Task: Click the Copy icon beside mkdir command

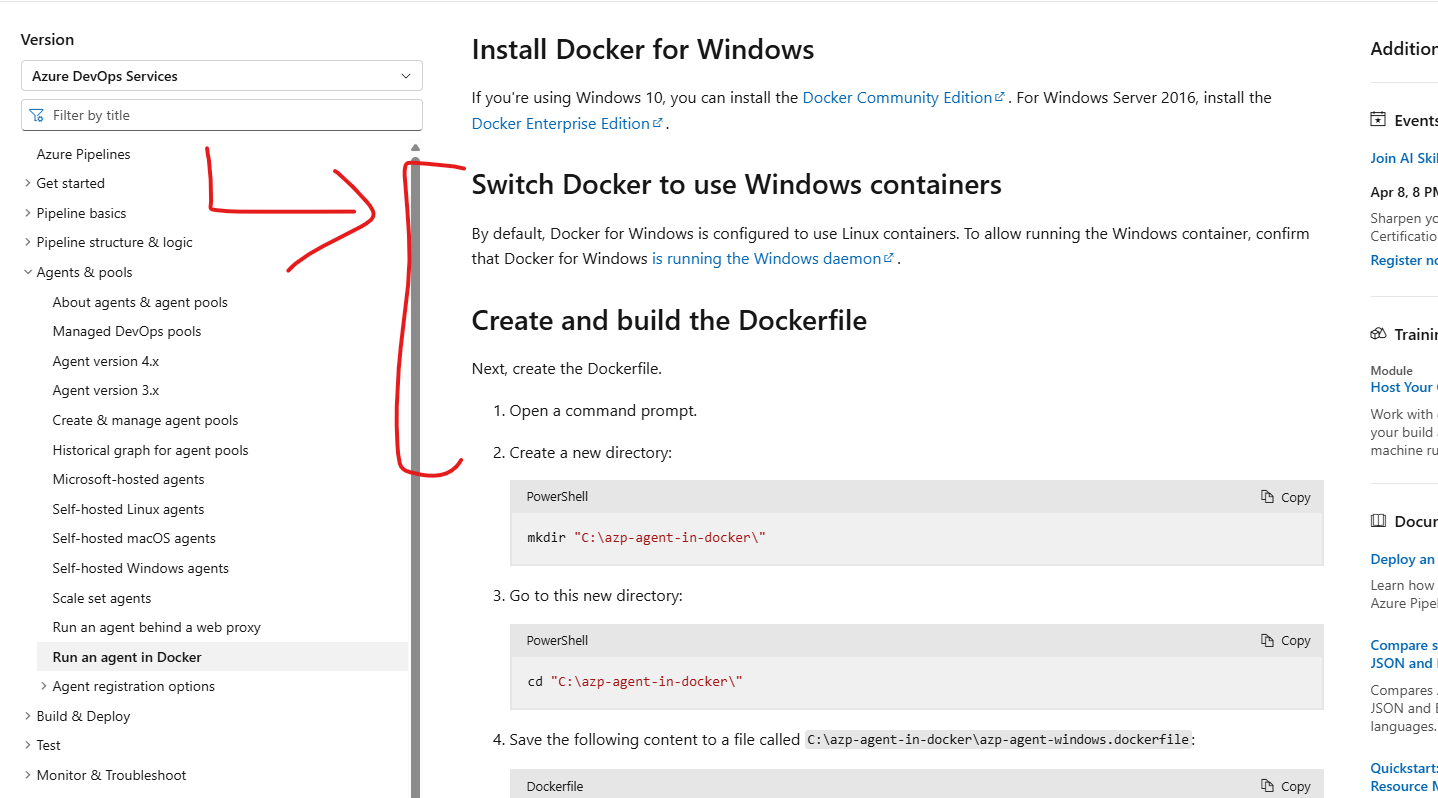Action: pos(1268,497)
